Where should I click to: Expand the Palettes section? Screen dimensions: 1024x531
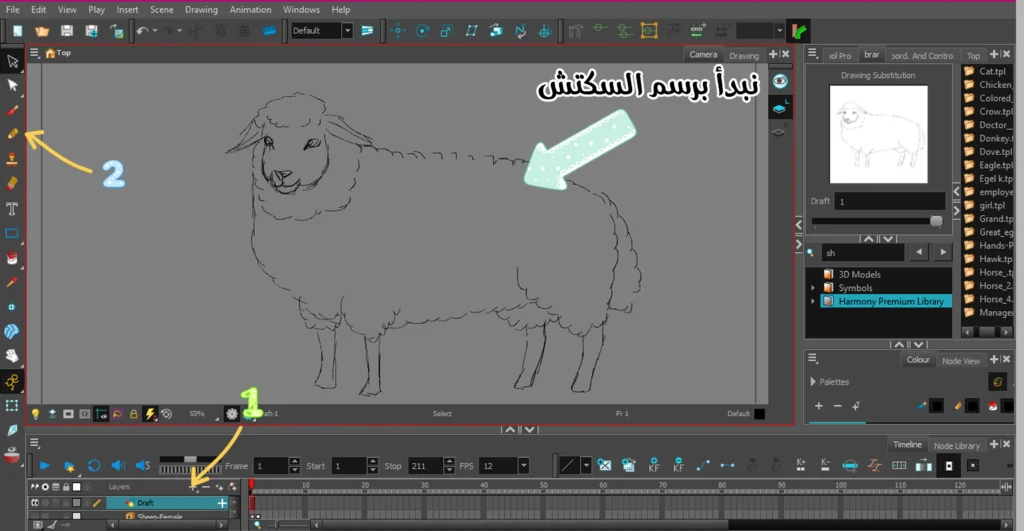(813, 381)
